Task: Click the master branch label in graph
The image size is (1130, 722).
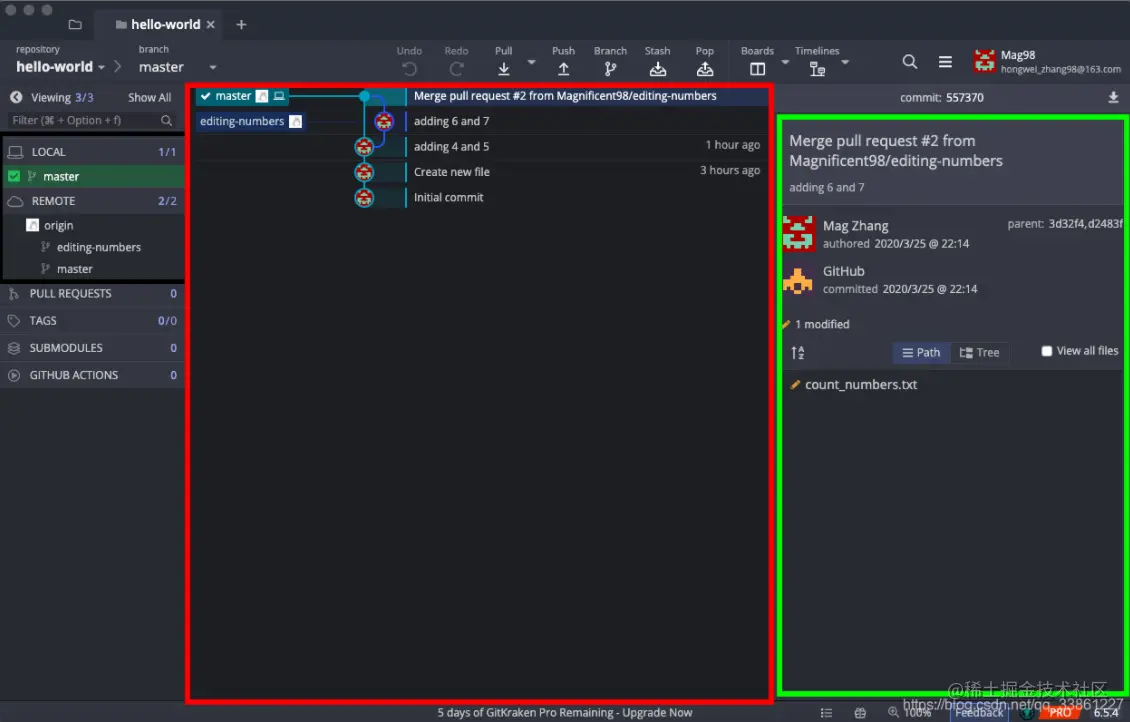Action: 242,96
